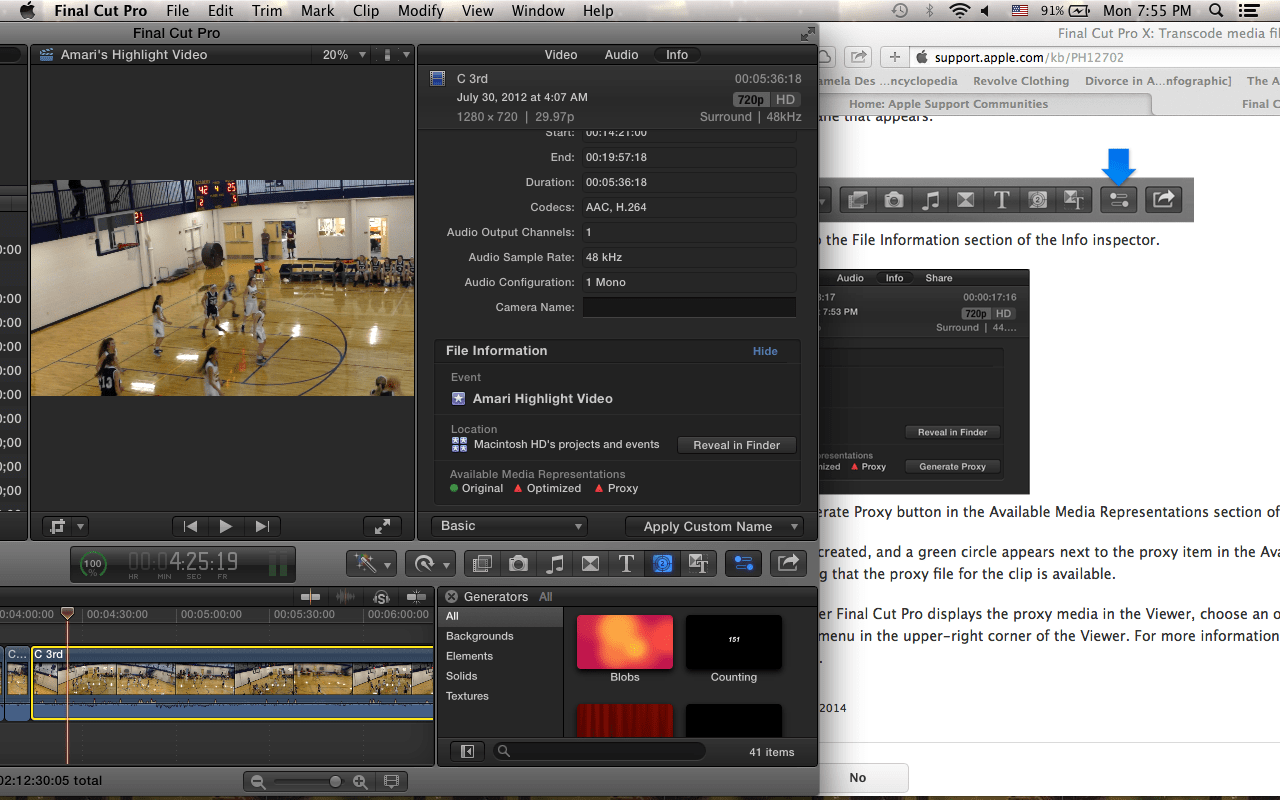Open the Apply Custom Name dropdown
The height and width of the screenshot is (800, 1280).
tap(714, 525)
